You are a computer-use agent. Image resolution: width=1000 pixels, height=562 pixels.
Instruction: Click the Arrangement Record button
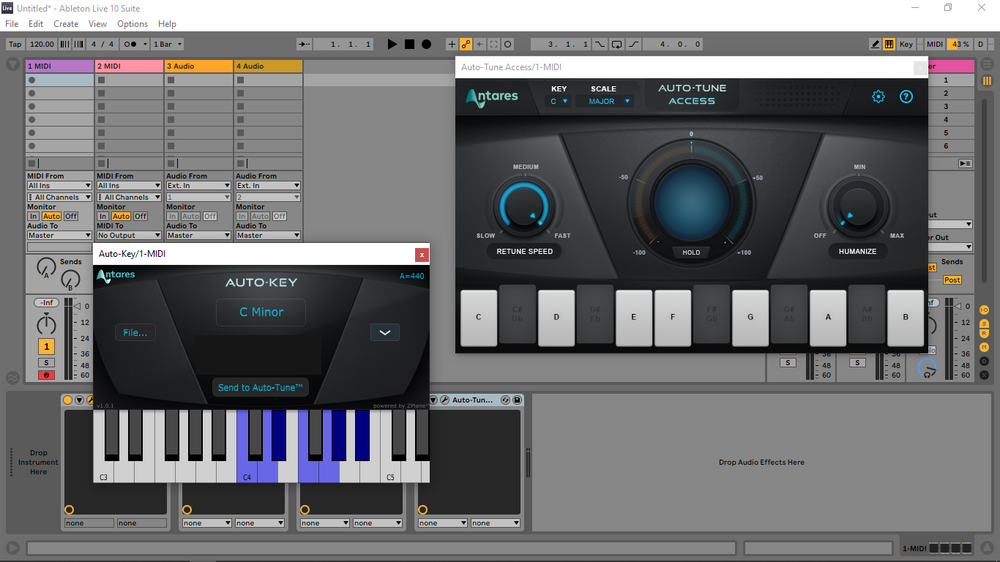(x=427, y=44)
